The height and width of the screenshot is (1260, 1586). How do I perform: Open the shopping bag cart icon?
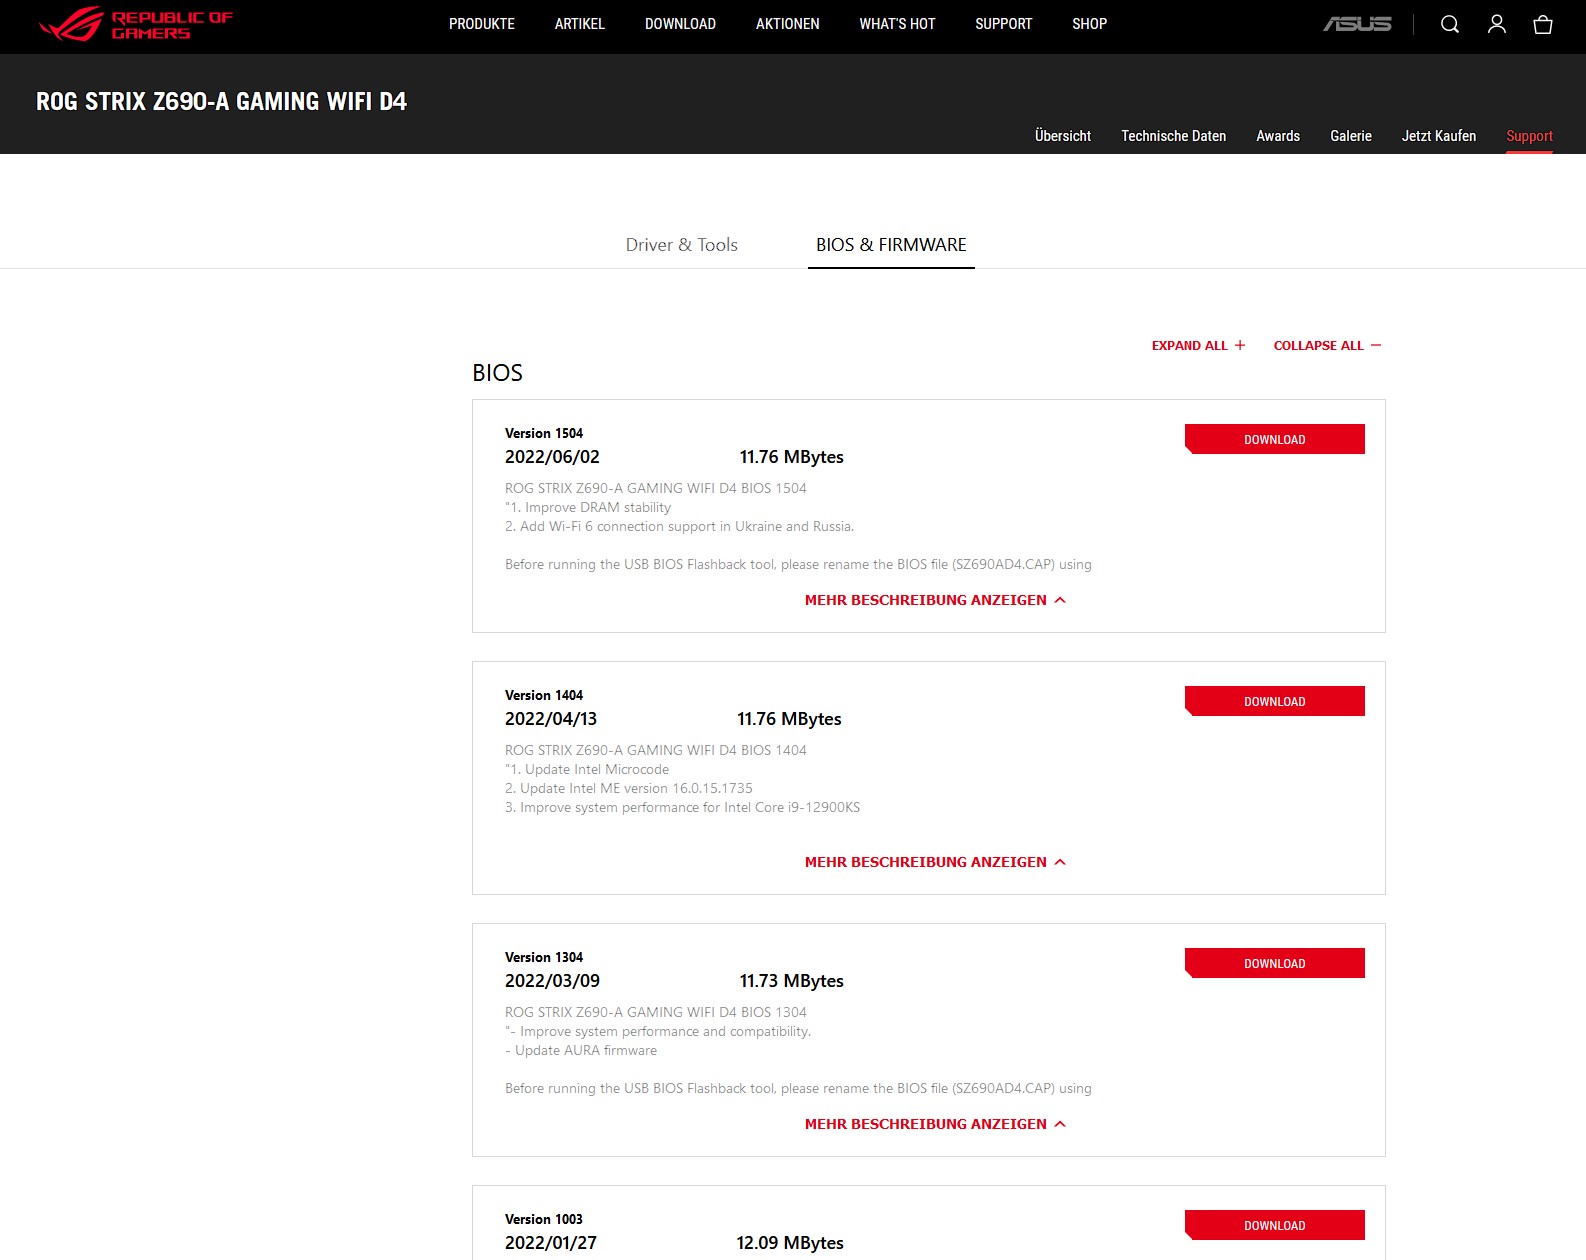1543,24
